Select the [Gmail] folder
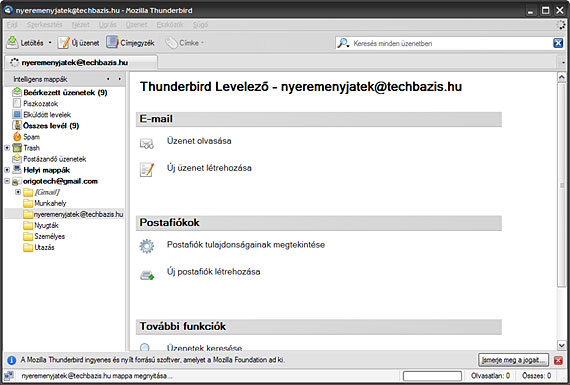This screenshot has width=570, height=385. click(x=41, y=192)
